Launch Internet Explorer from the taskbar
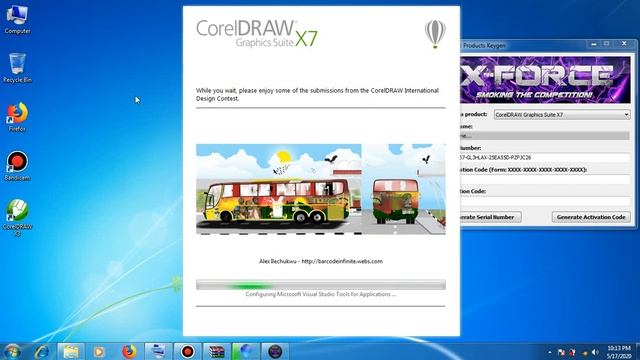640x360 pixels. pos(42,351)
